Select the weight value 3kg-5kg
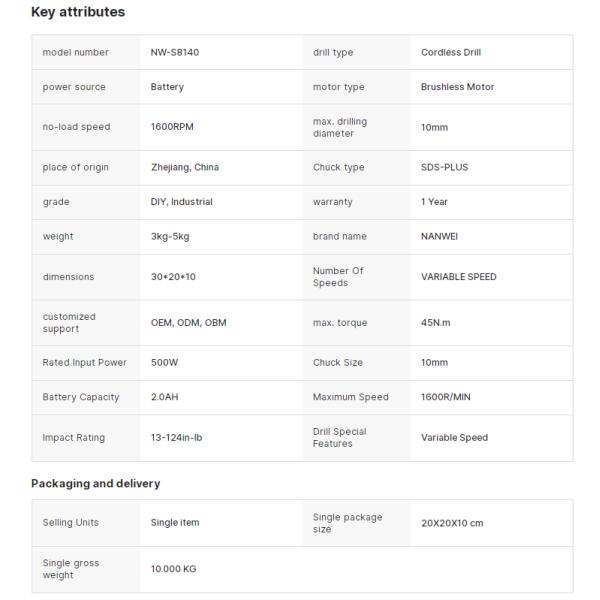 point(172,237)
